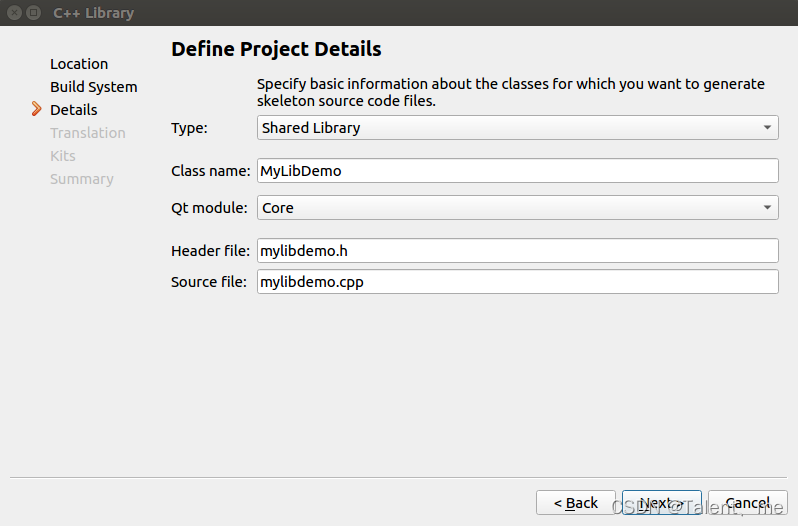This screenshot has height=526, width=798.
Task: Open the Kits step in sidebar
Action: tap(63, 156)
